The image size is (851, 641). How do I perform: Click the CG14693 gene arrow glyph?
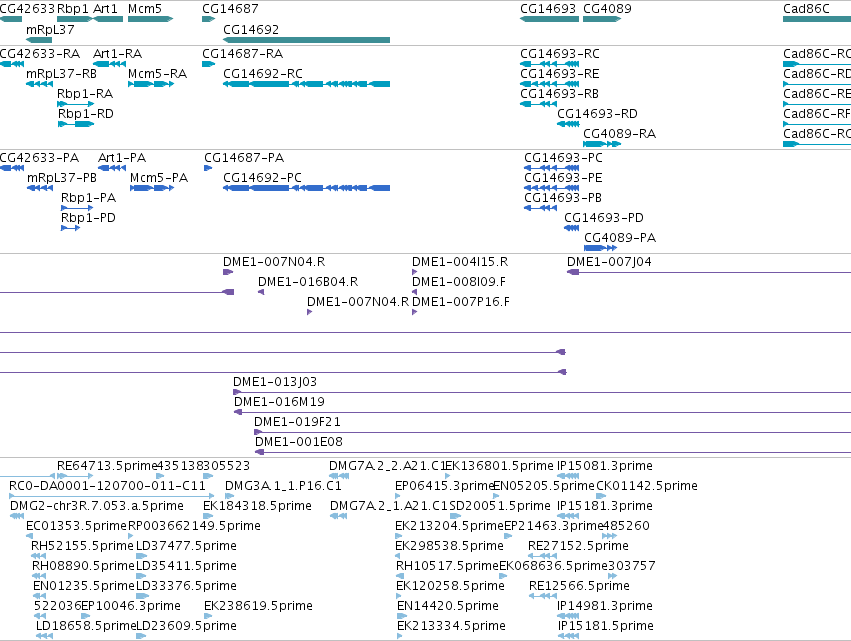pos(549,19)
